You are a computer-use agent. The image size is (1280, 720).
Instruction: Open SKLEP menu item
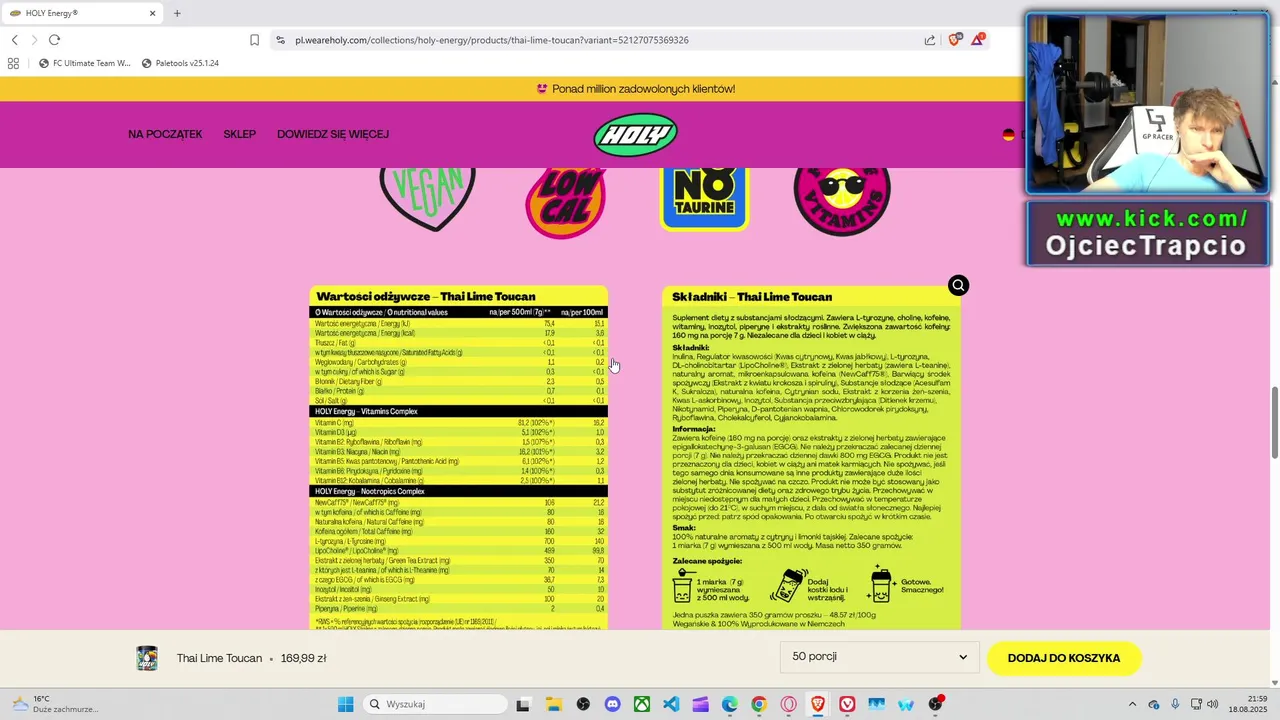(x=240, y=134)
